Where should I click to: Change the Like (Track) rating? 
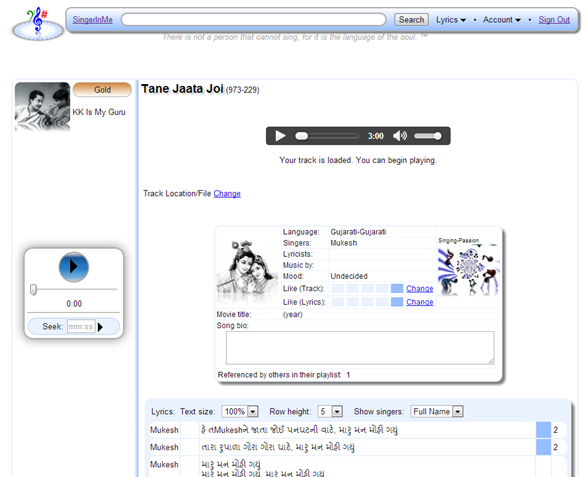tap(420, 288)
